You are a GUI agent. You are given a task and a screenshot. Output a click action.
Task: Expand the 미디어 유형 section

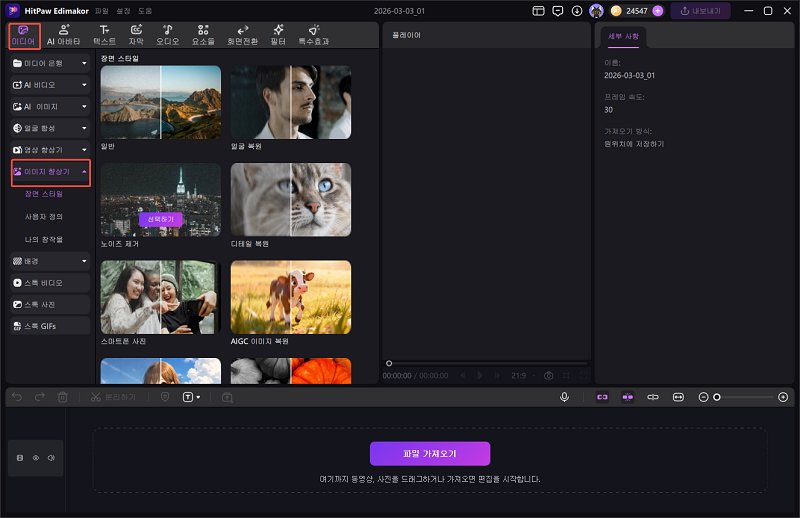pos(50,63)
